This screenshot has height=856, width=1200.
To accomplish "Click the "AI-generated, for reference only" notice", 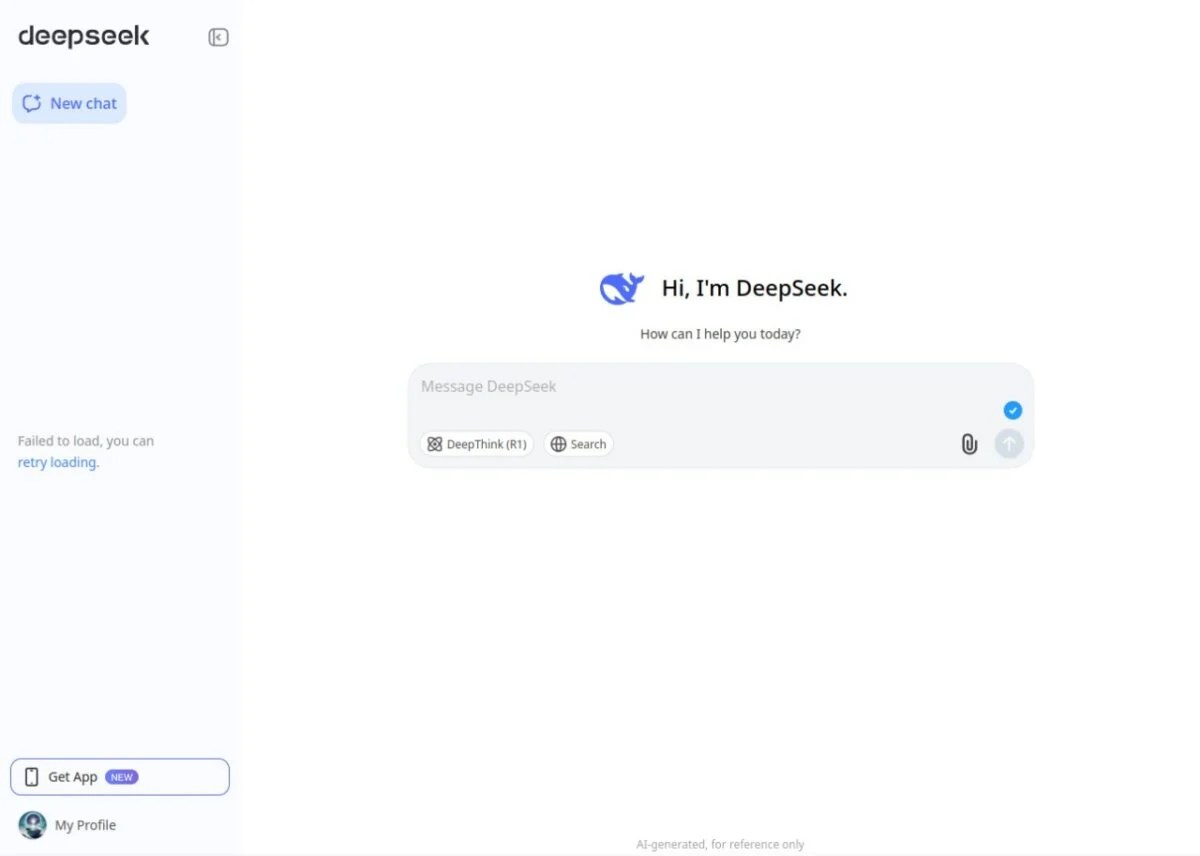I will point(720,845).
